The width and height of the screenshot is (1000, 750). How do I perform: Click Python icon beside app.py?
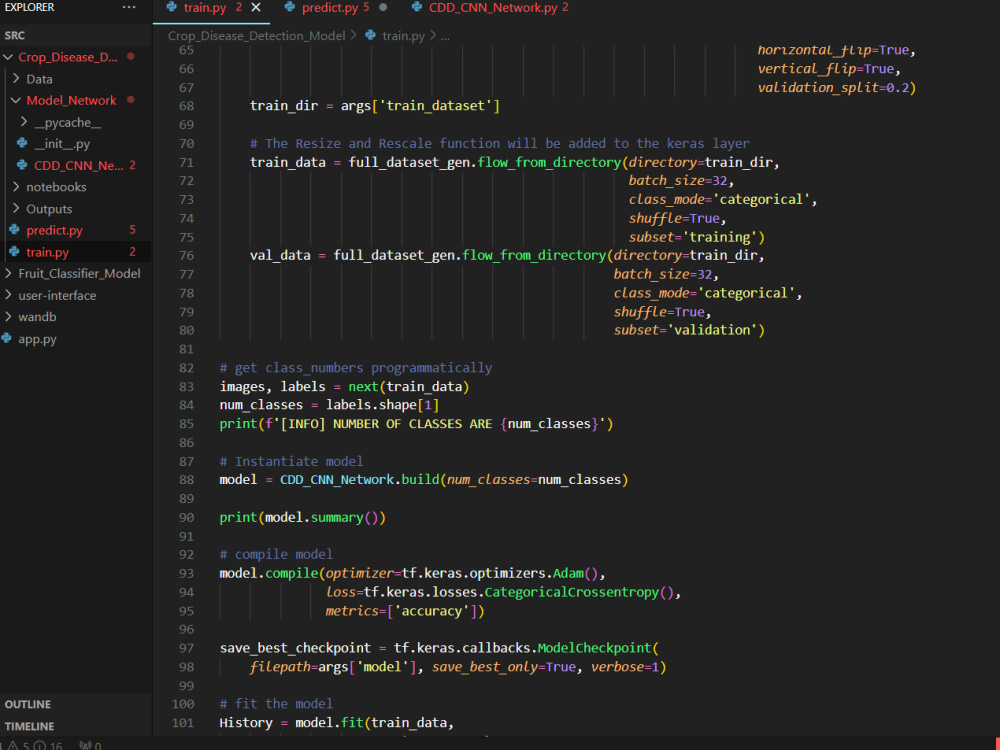[x=7, y=338]
